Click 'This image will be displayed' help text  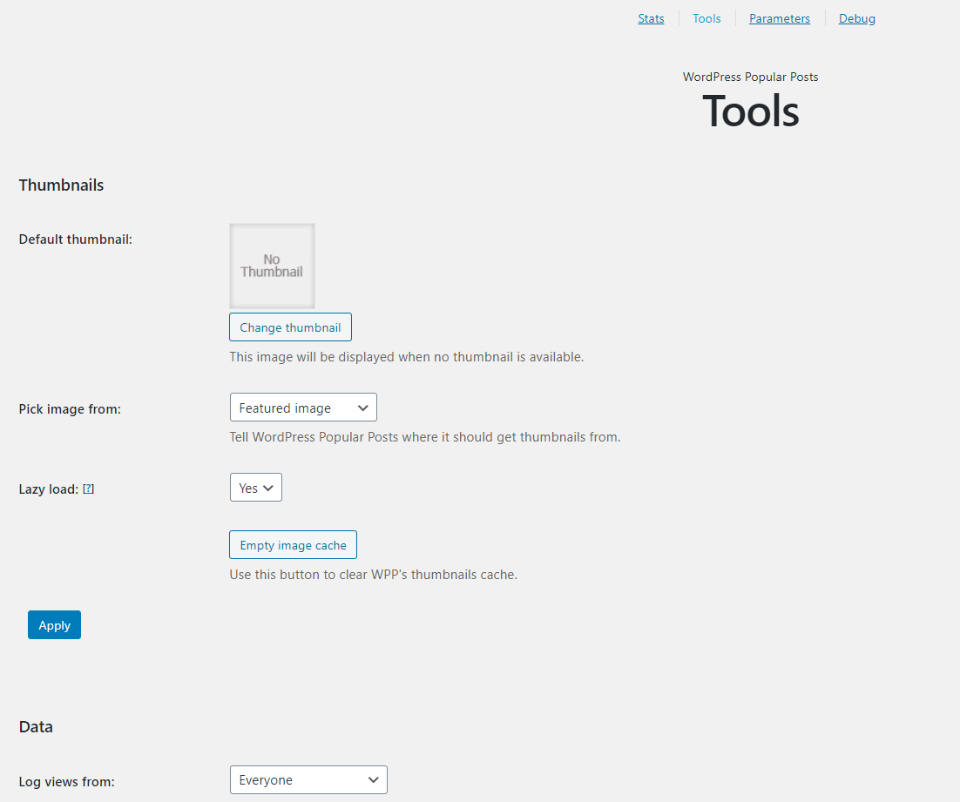point(407,357)
